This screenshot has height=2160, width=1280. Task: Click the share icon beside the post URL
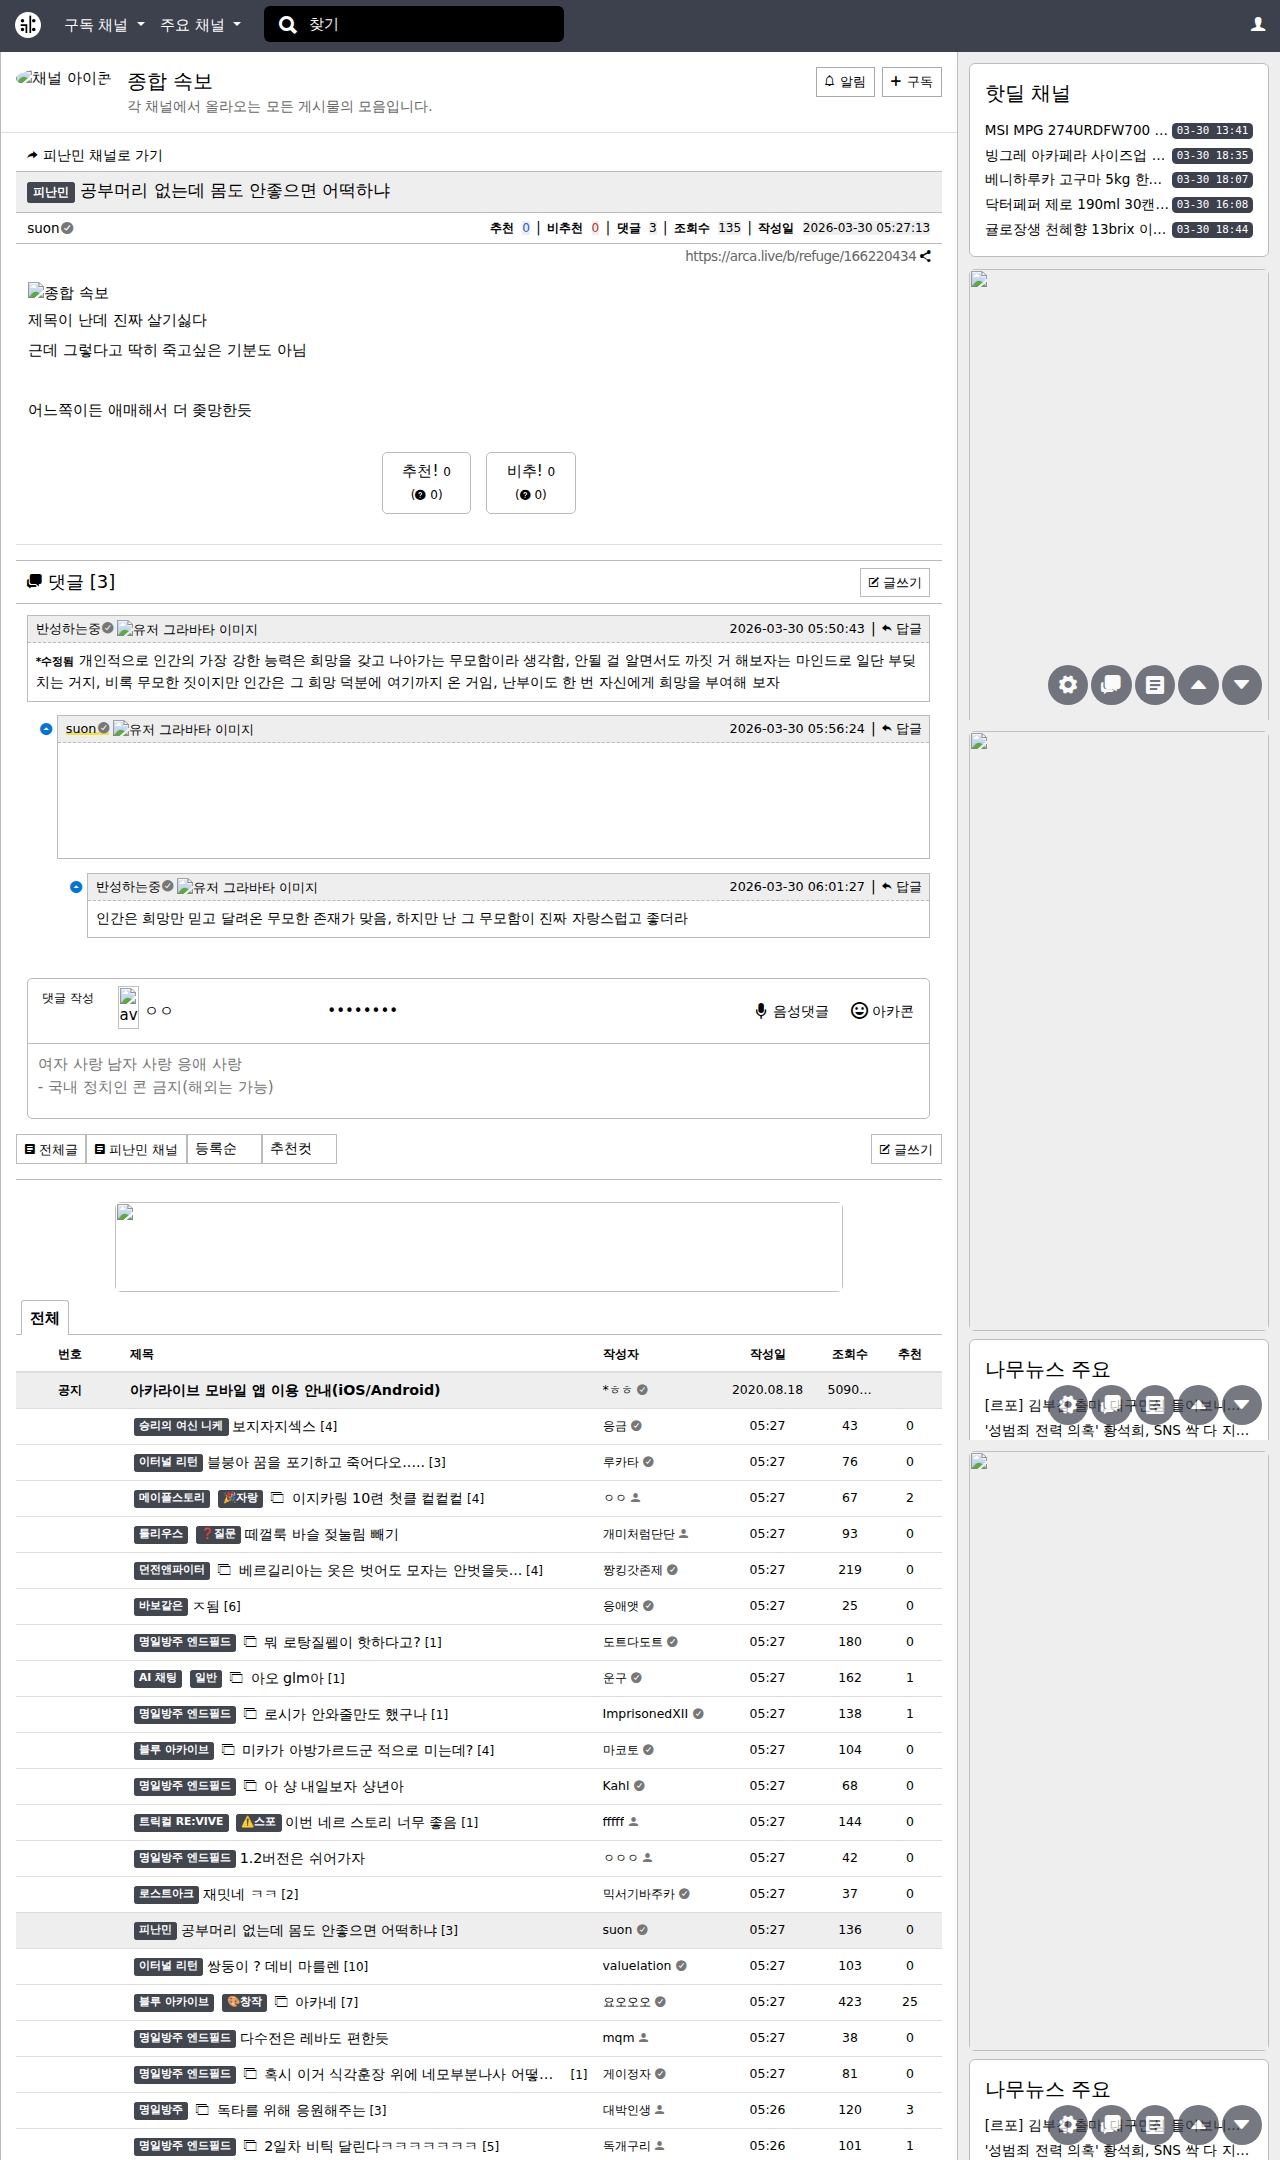(926, 256)
